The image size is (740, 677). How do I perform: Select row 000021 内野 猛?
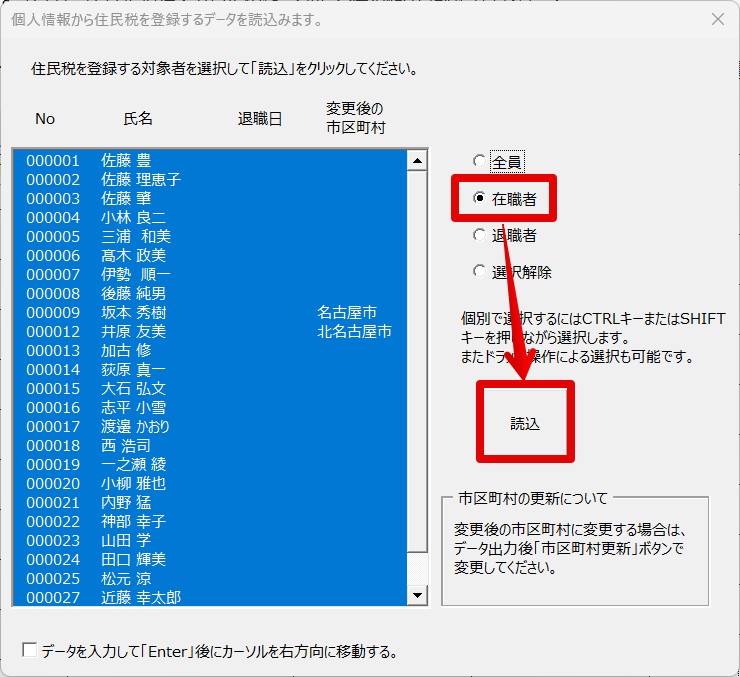210,502
